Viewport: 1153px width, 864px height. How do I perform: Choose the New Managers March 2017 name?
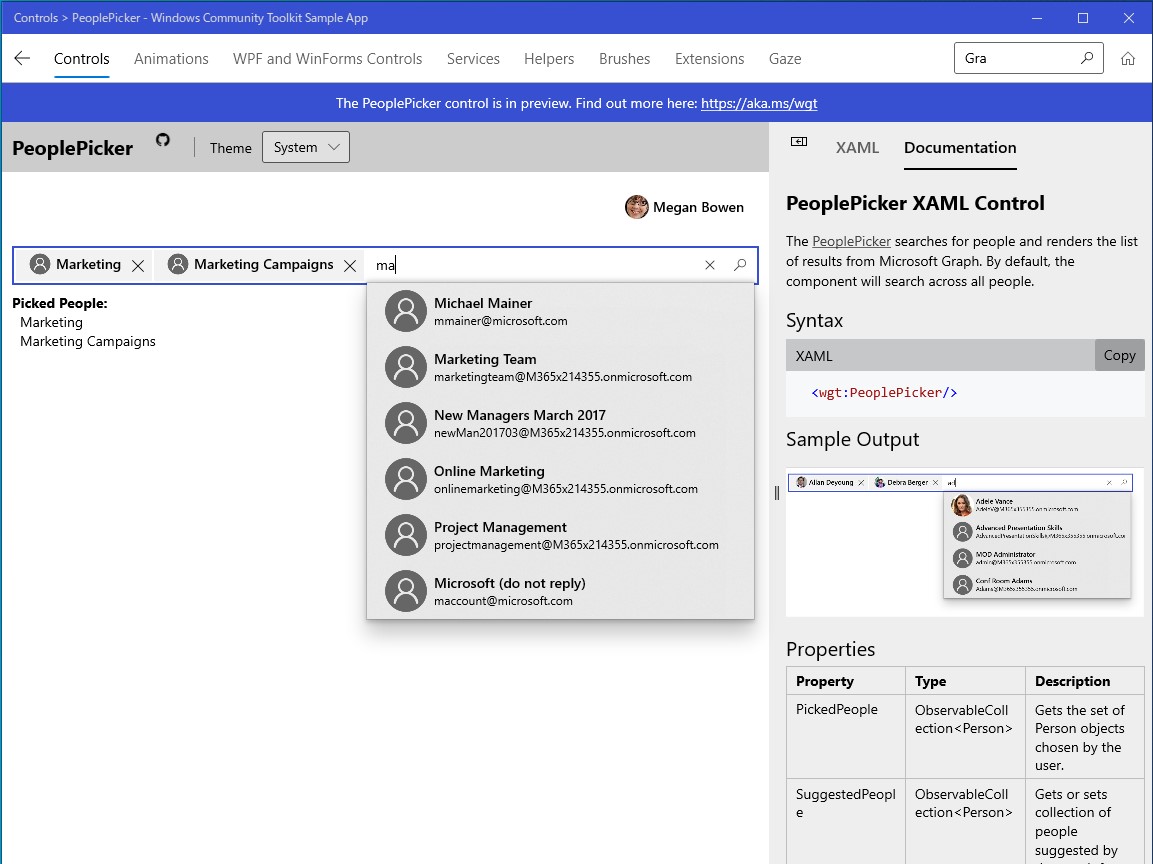(x=519, y=415)
